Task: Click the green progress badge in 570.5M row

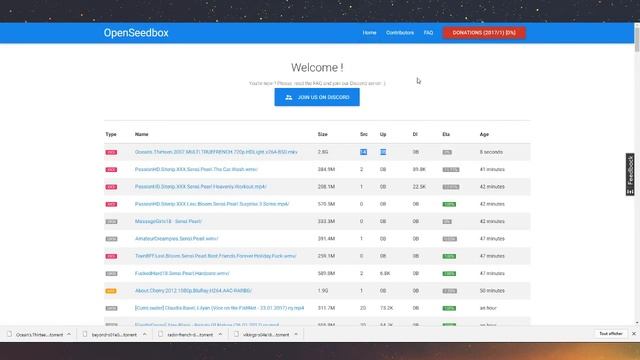Action: (x=449, y=204)
